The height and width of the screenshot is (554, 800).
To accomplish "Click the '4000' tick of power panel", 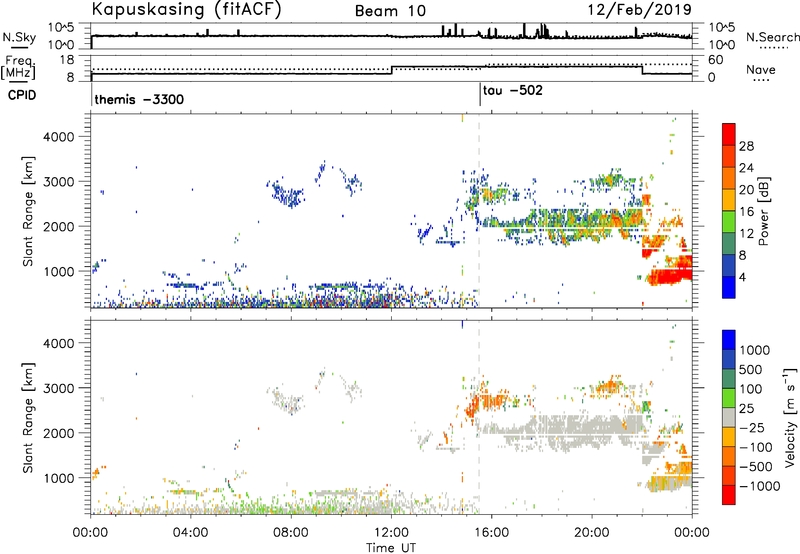I will coord(58,137).
